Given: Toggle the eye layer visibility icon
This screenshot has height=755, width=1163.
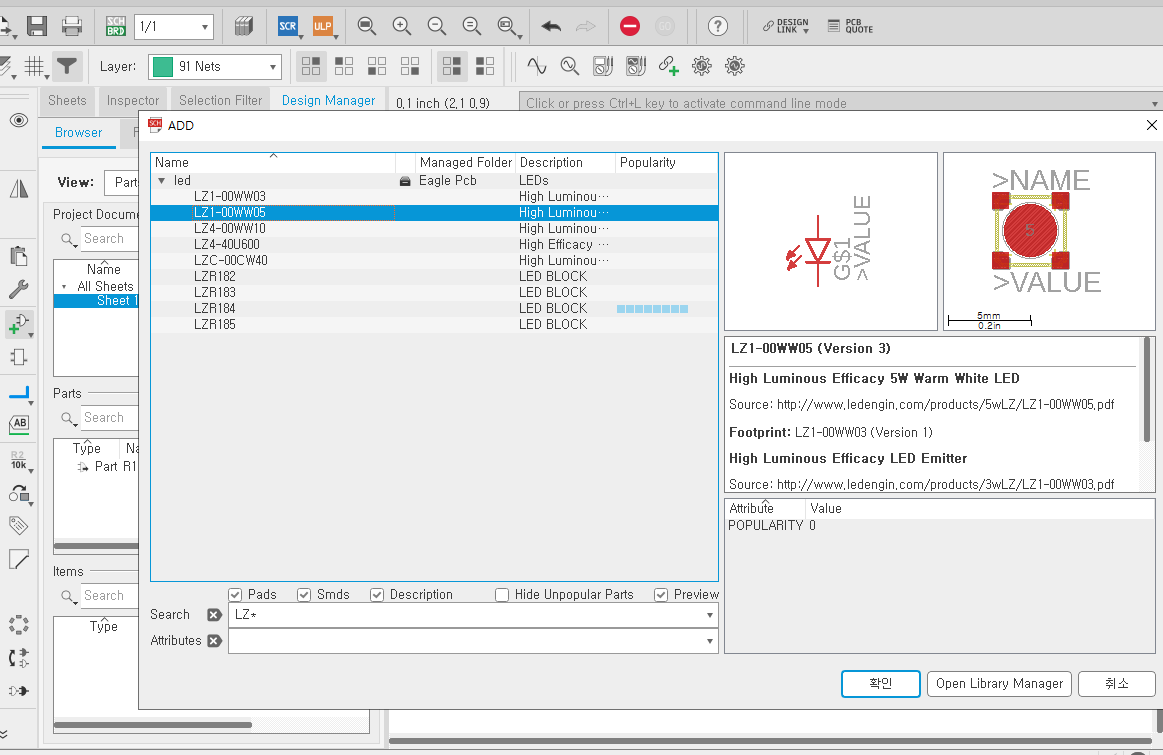Looking at the screenshot, I should [19, 120].
